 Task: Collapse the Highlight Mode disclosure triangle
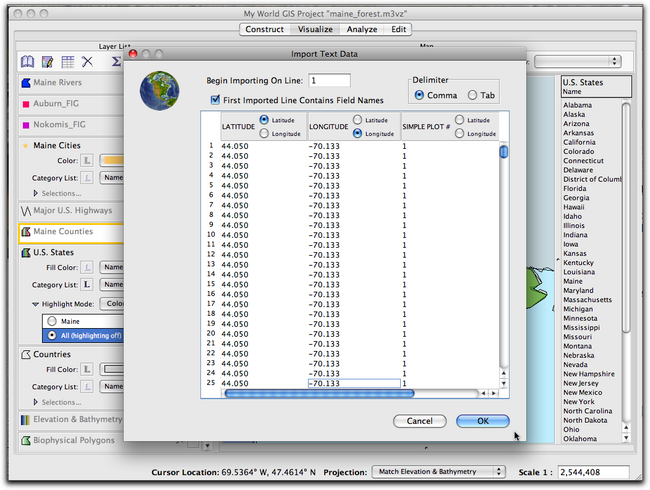pyautogui.click(x=35, y=303)
